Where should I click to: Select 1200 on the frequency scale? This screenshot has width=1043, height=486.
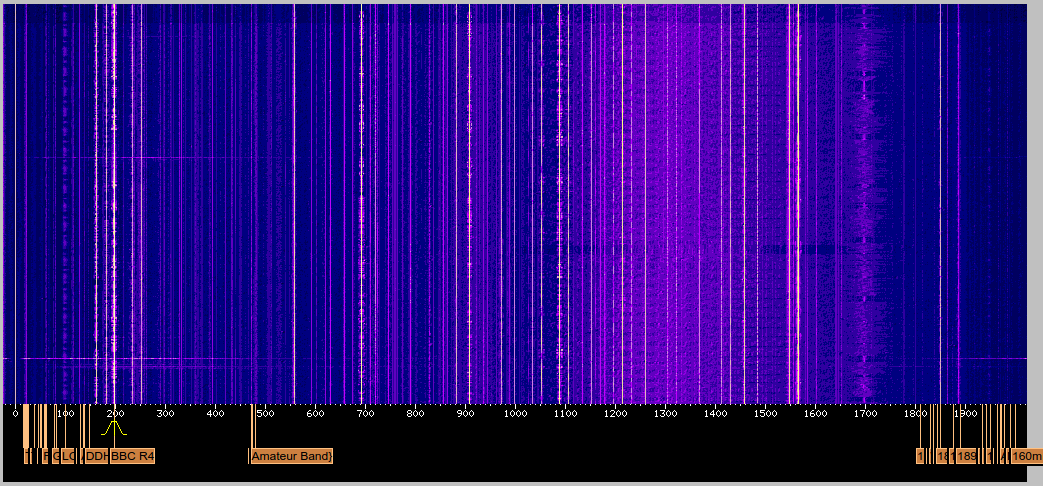(x=615, y=413)
